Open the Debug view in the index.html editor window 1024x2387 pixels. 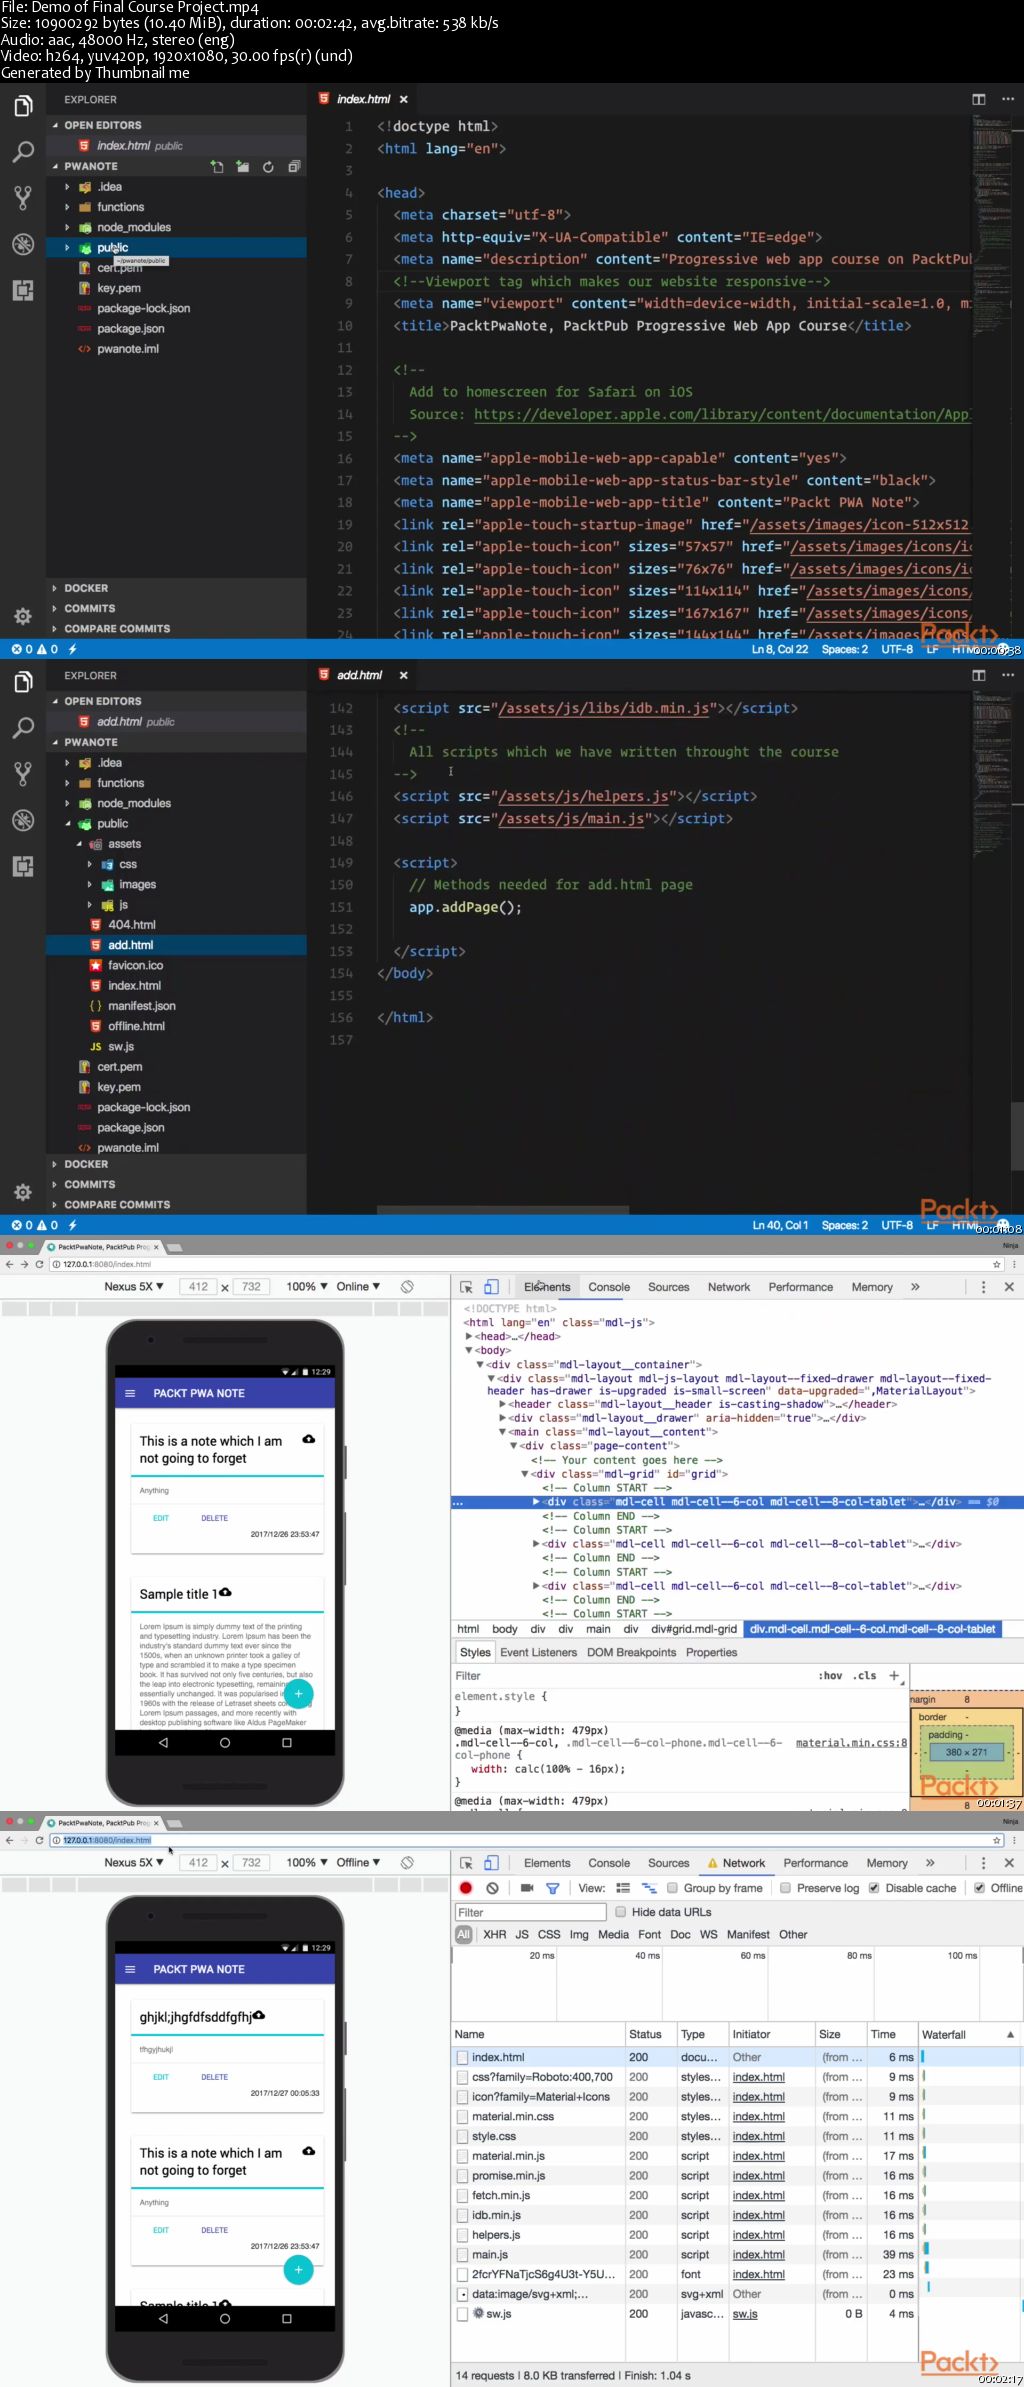pos(23,244)
